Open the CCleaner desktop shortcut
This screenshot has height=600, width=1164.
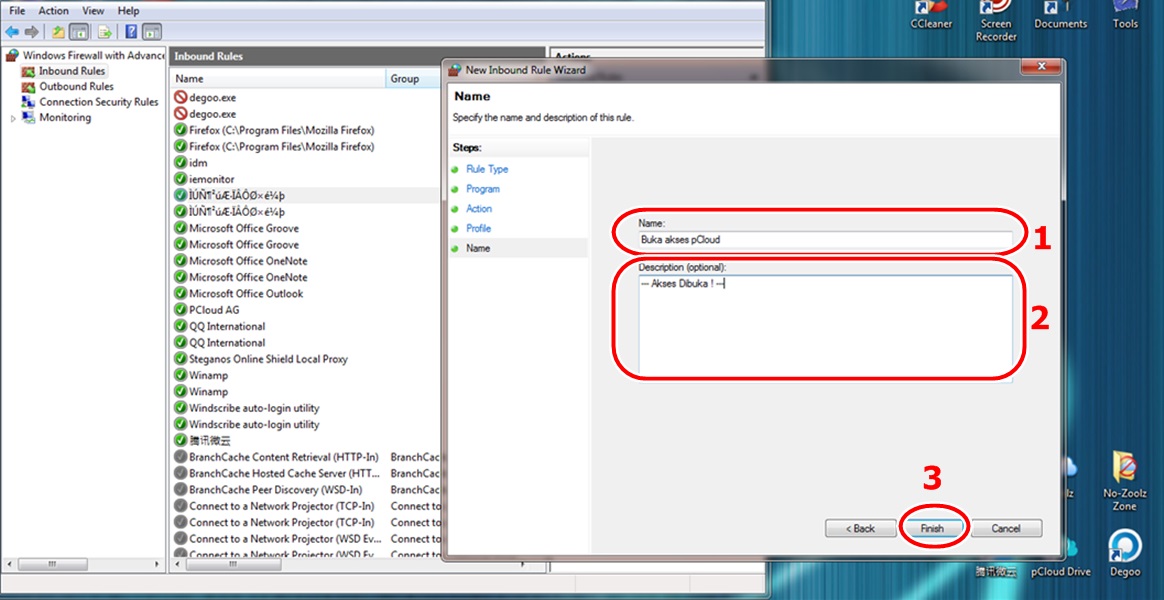pos(931,15)
